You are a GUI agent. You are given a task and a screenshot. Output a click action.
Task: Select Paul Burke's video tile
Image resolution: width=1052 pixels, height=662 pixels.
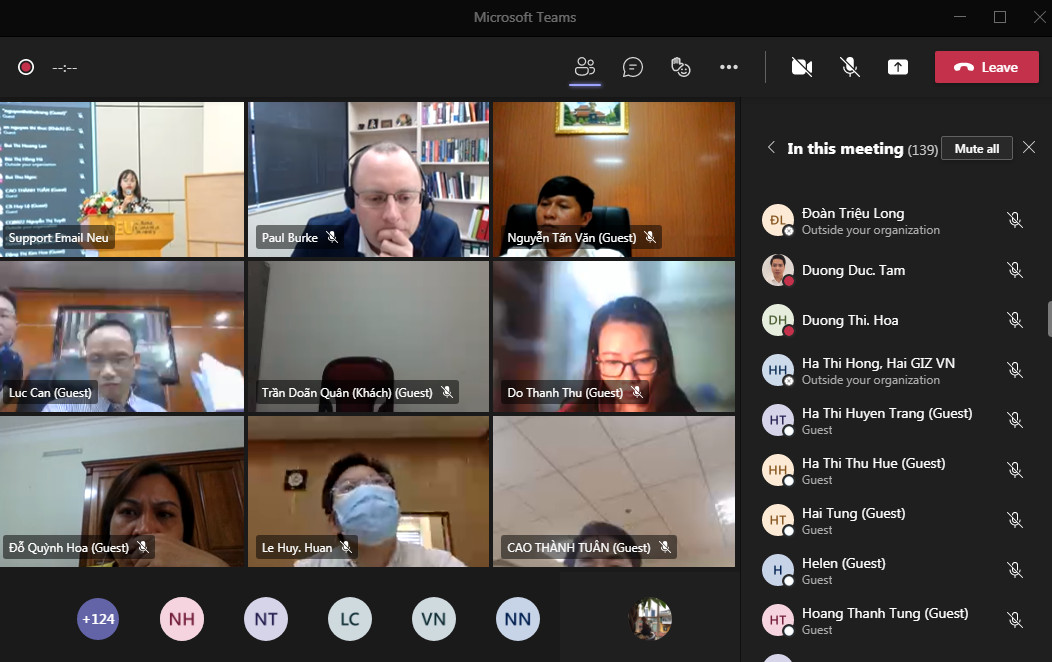[369, 179]
